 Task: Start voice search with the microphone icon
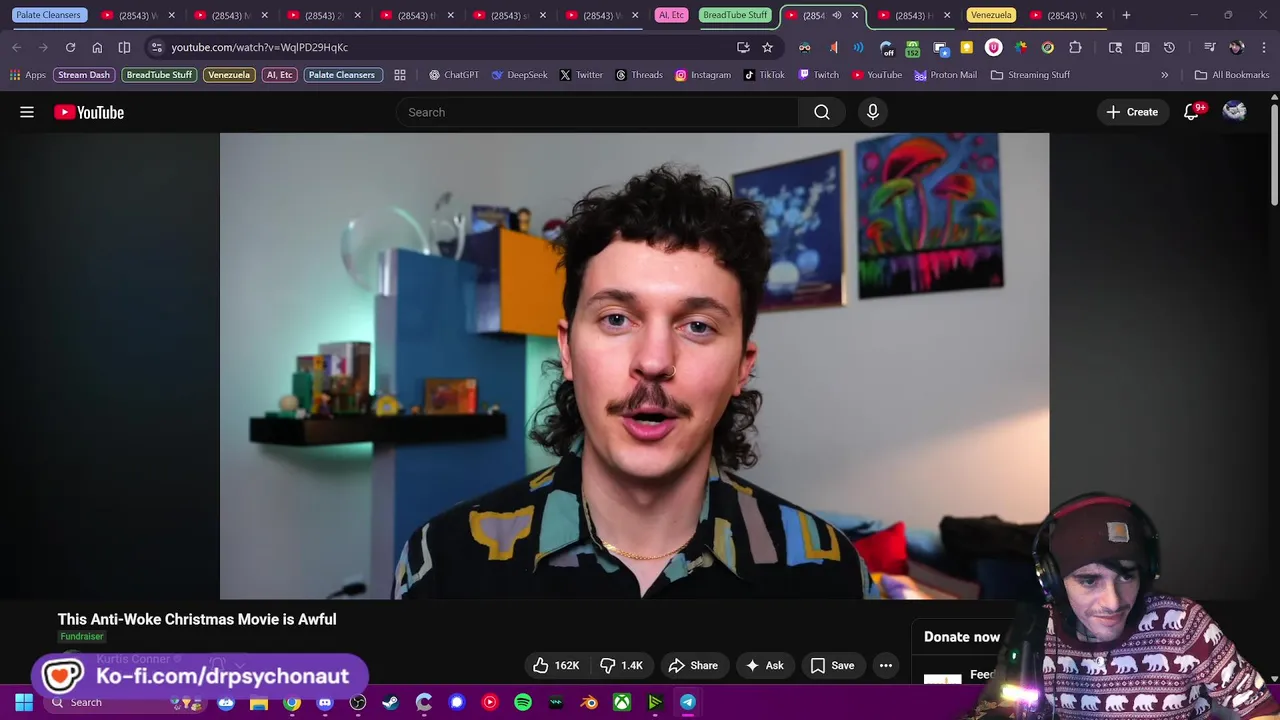click(873, 112)
